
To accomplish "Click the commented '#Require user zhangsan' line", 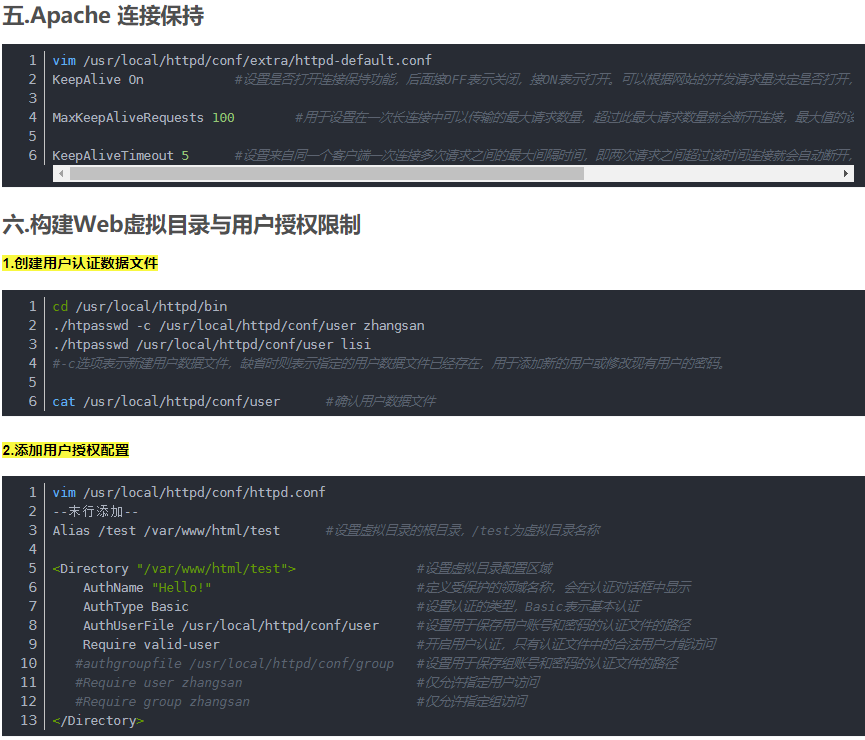I will 158,682.
